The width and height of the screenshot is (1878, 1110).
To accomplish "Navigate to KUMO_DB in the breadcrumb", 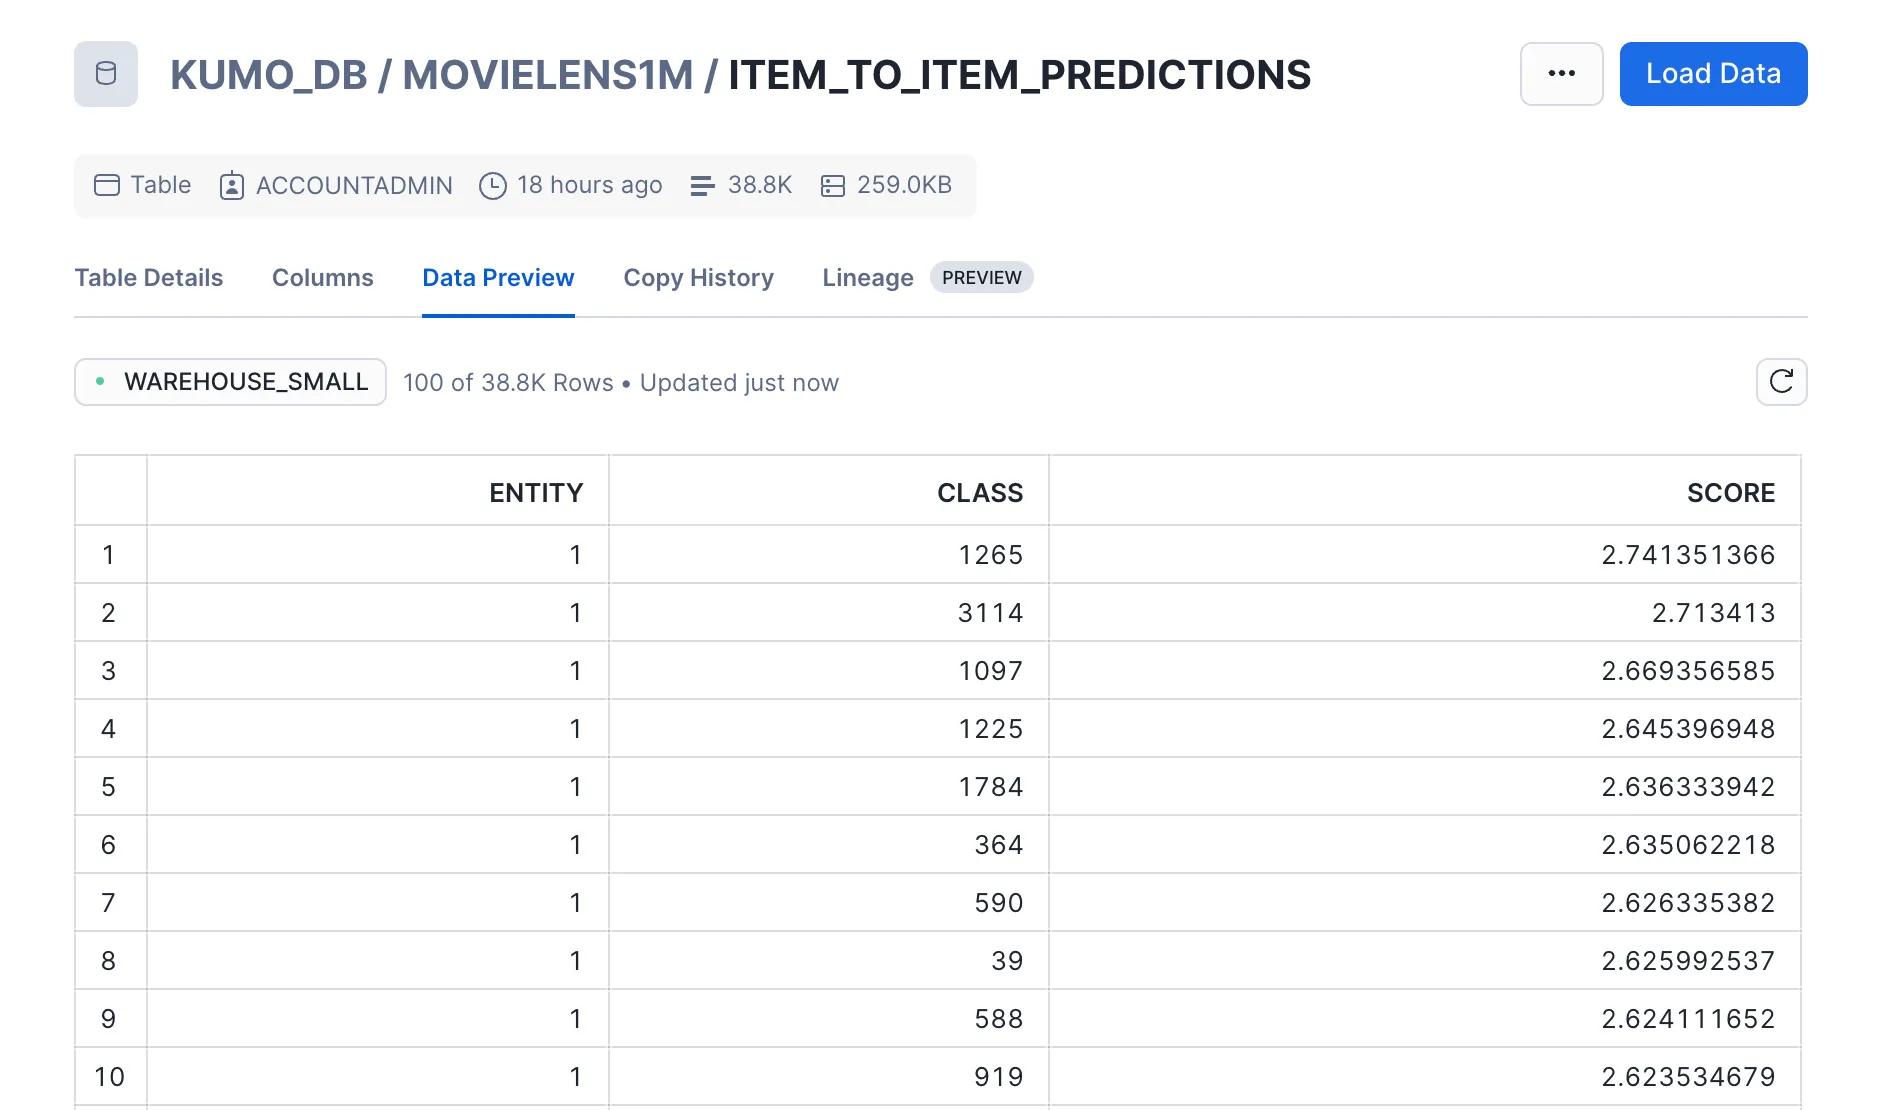I will (x=268, y=75).
